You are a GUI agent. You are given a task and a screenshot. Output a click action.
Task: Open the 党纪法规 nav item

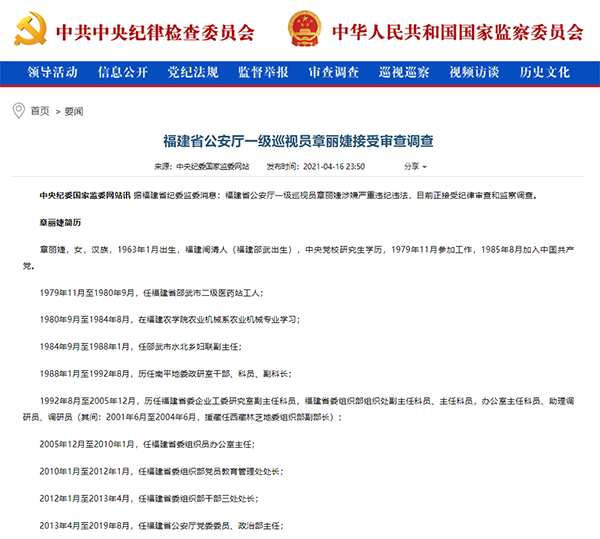coord(193,73)
